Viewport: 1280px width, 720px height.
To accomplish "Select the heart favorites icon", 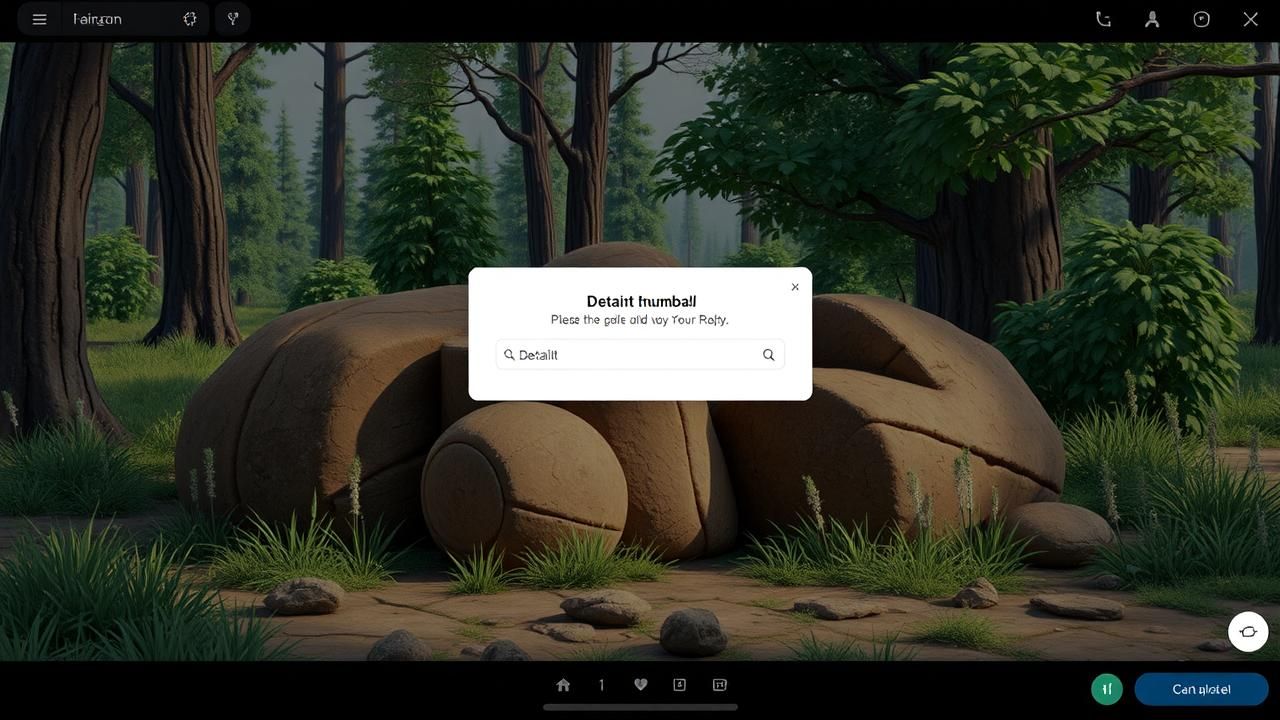I will coord(641,685).
